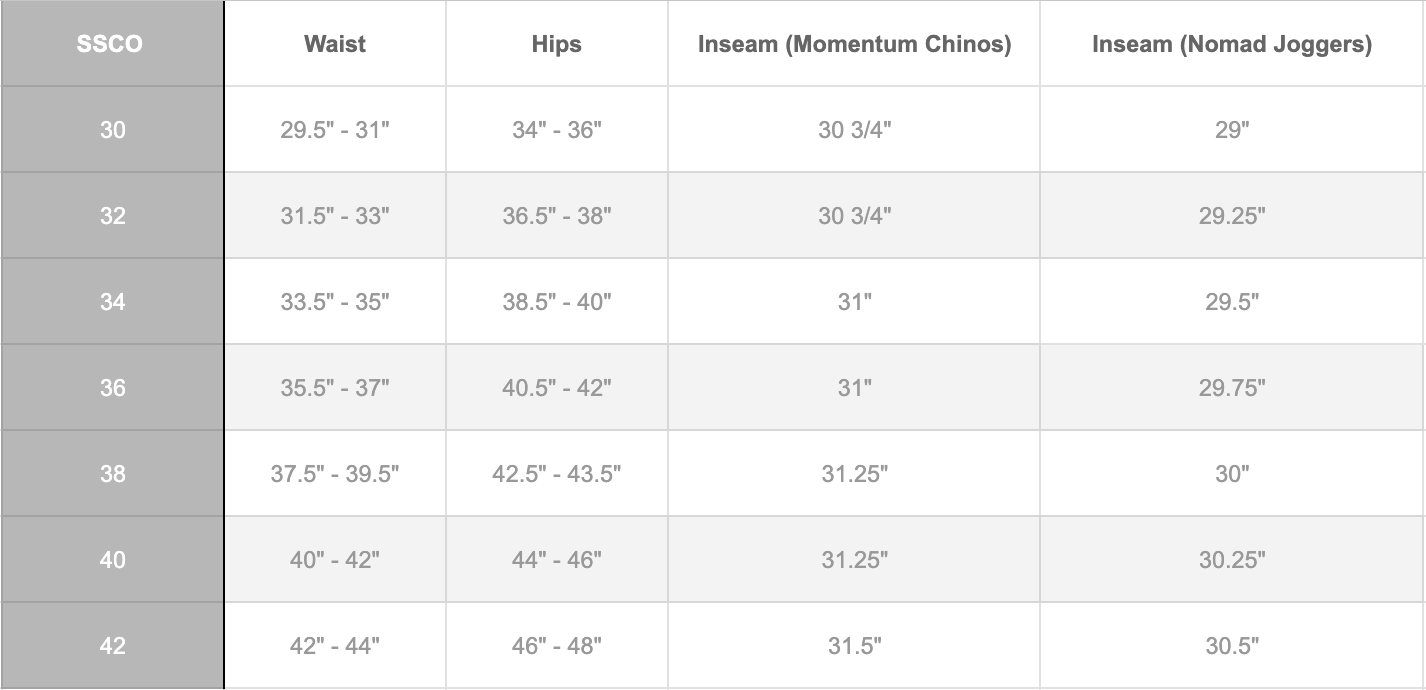Select the 42.5" - 43.5" hips cell
The height and width of the screenshot is (690, 1426).
point(557,474)
